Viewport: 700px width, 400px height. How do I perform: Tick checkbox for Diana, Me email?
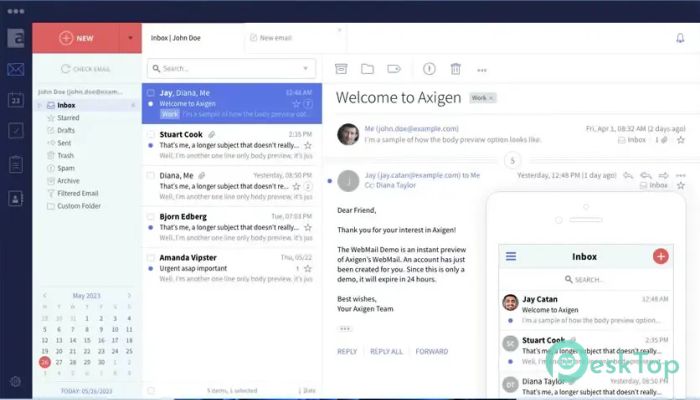(x=151, y=175)
